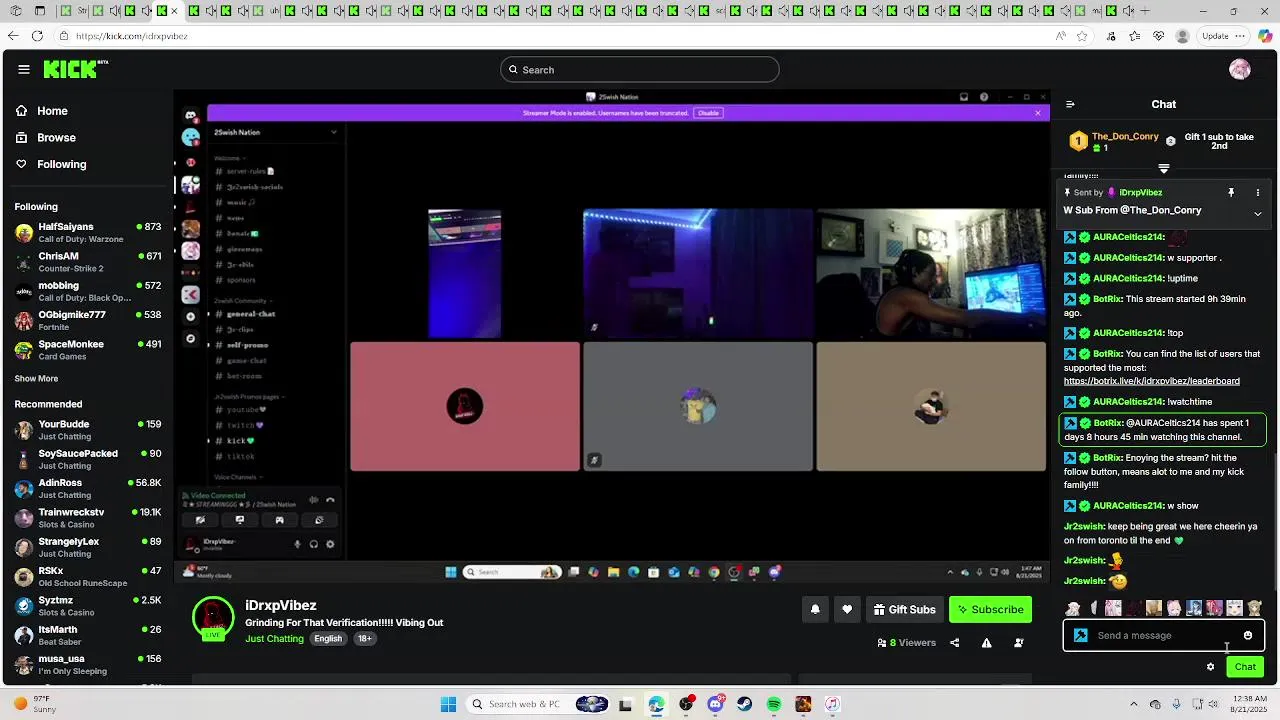Report the stream with the warning icon
Screen dimensions: 1280x720
[x=986, y=642]
